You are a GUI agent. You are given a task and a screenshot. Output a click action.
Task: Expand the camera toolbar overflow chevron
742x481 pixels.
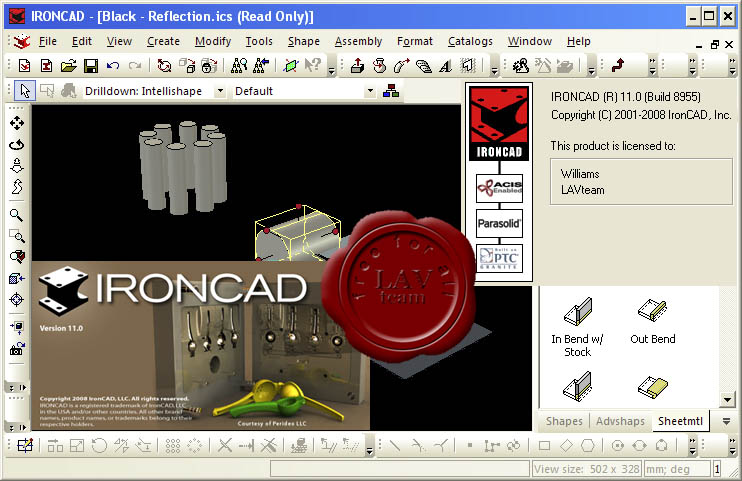11,388
